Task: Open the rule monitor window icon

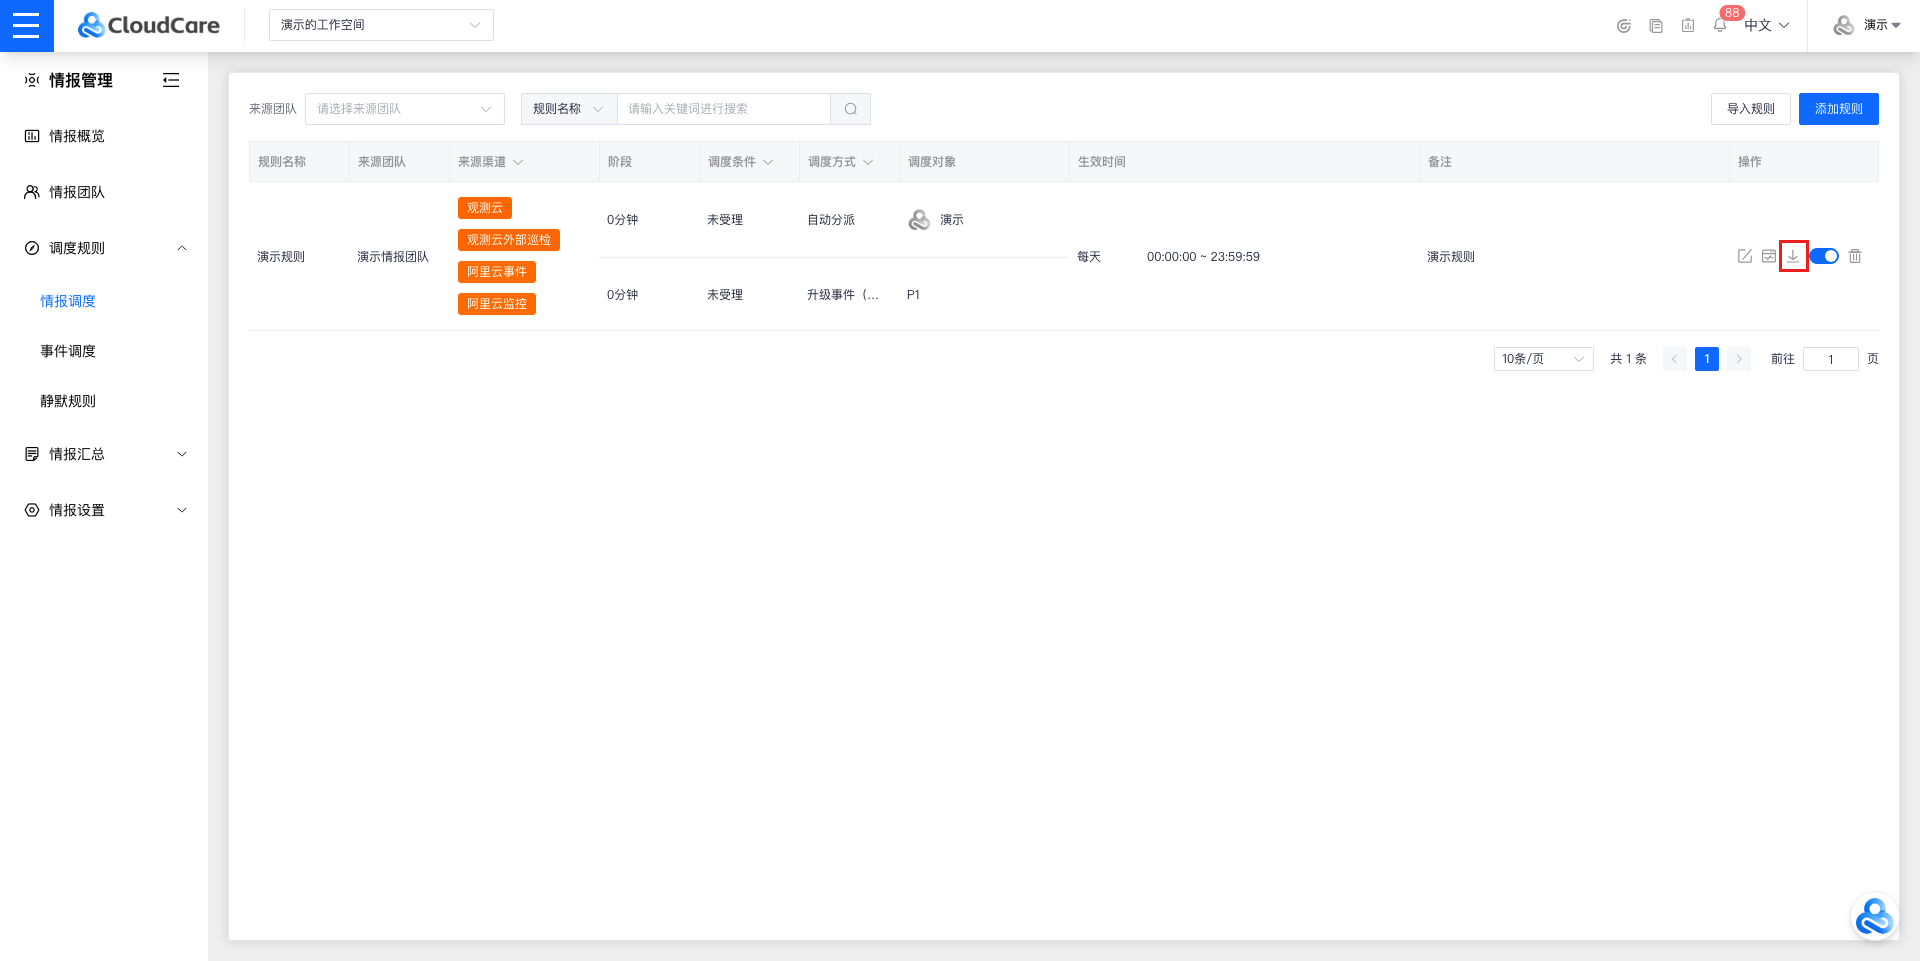Action: point(1768,256)
